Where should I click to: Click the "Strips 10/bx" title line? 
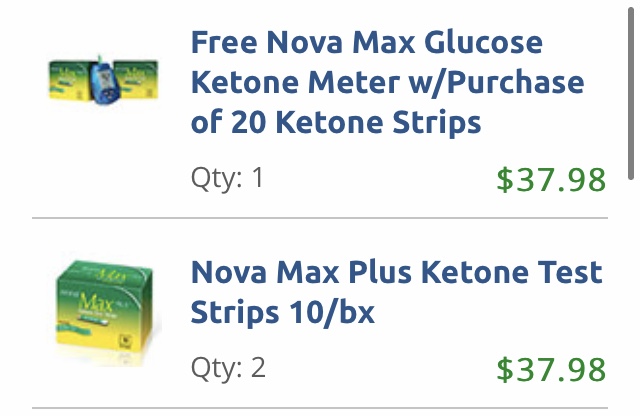point(282,312)
